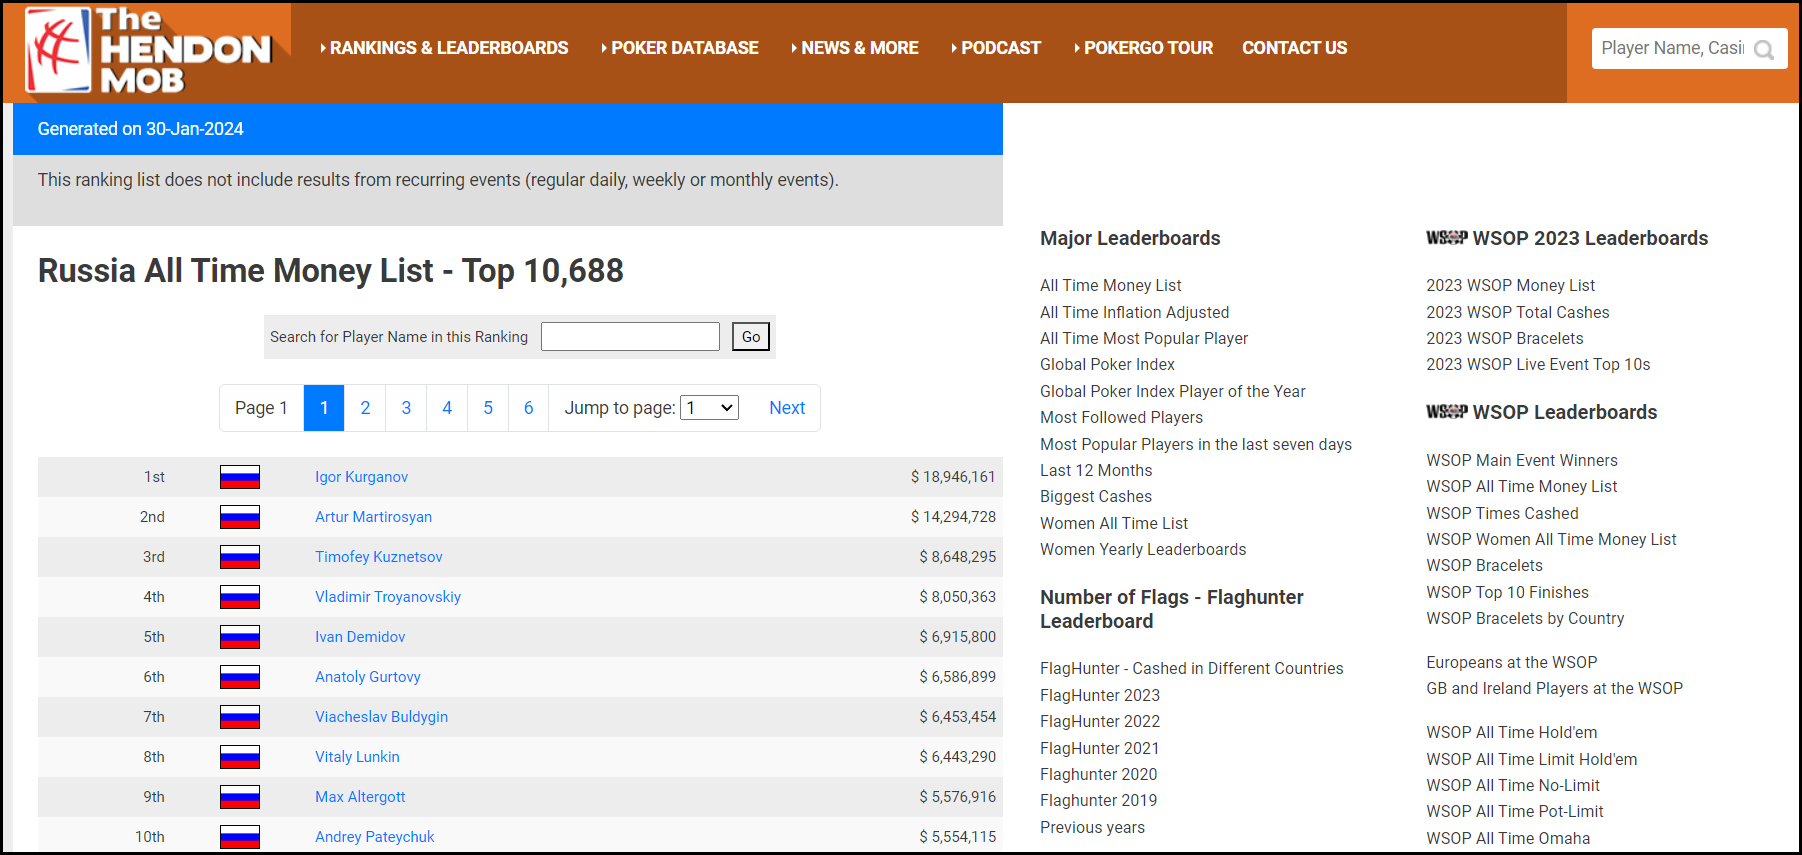Open the Jump to page dropdown
This screenshot has height=855, width=1802.
(x=709, y=408)
